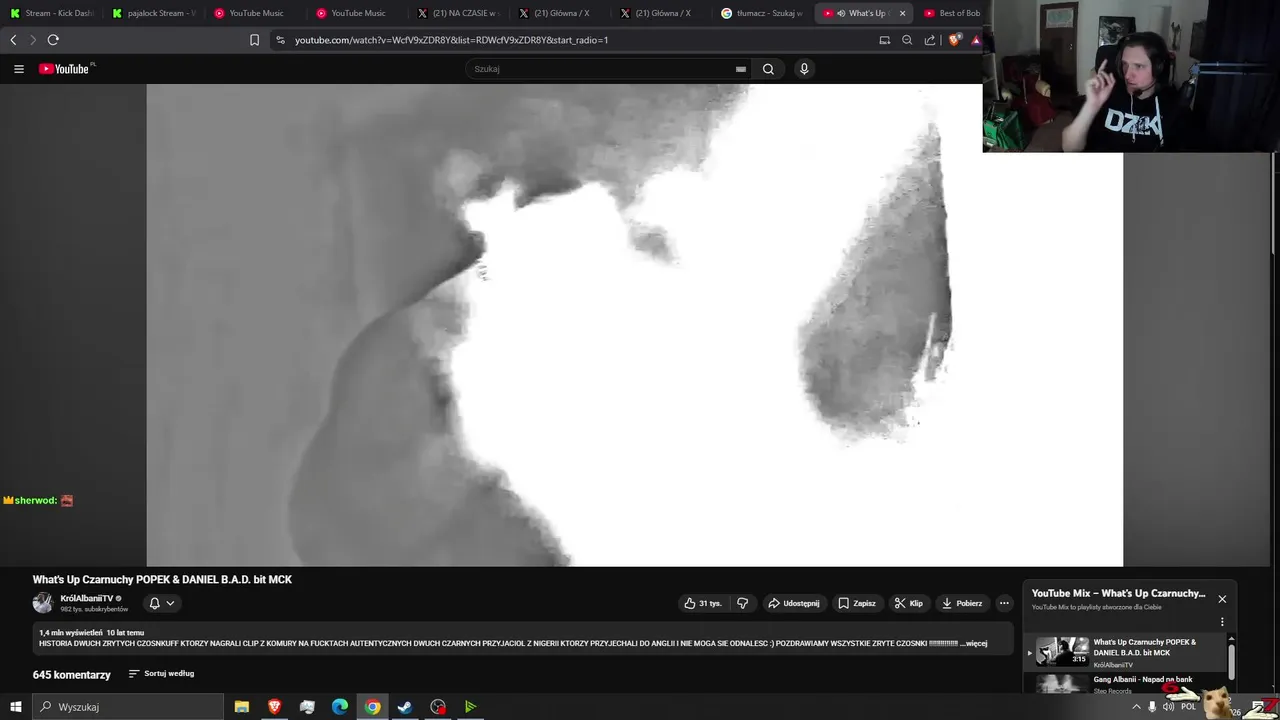Click the video player area to pause
This screenshot has height=720, width=1280.
pyautogui.click(x=634, y=325)
